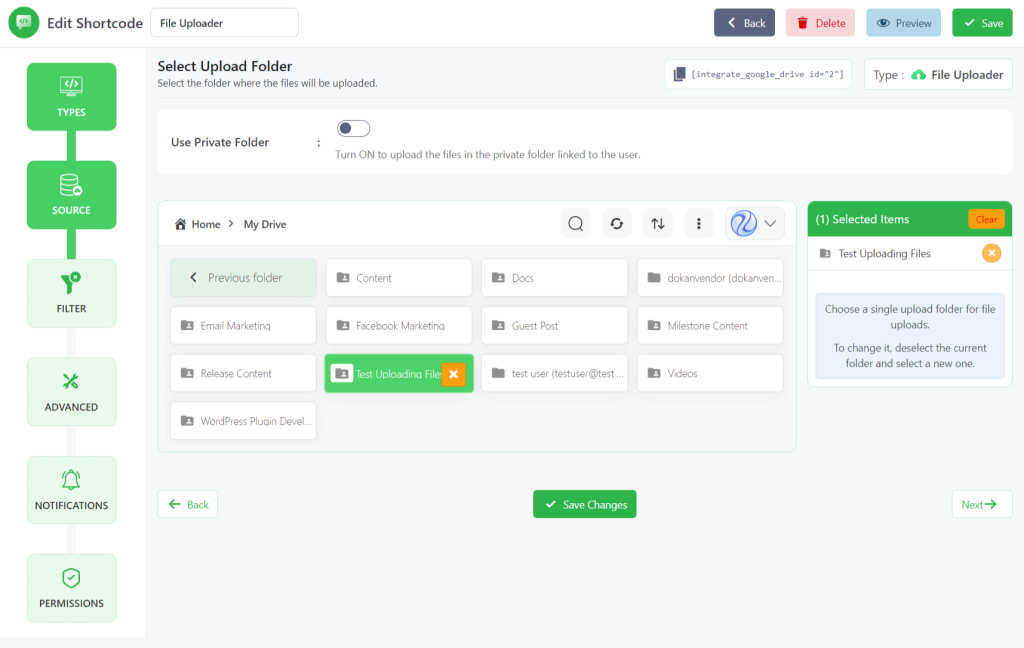The height and width of the screenshot is (648, 1024).
Task: Delete the shortcode
Action: (820, 23)
